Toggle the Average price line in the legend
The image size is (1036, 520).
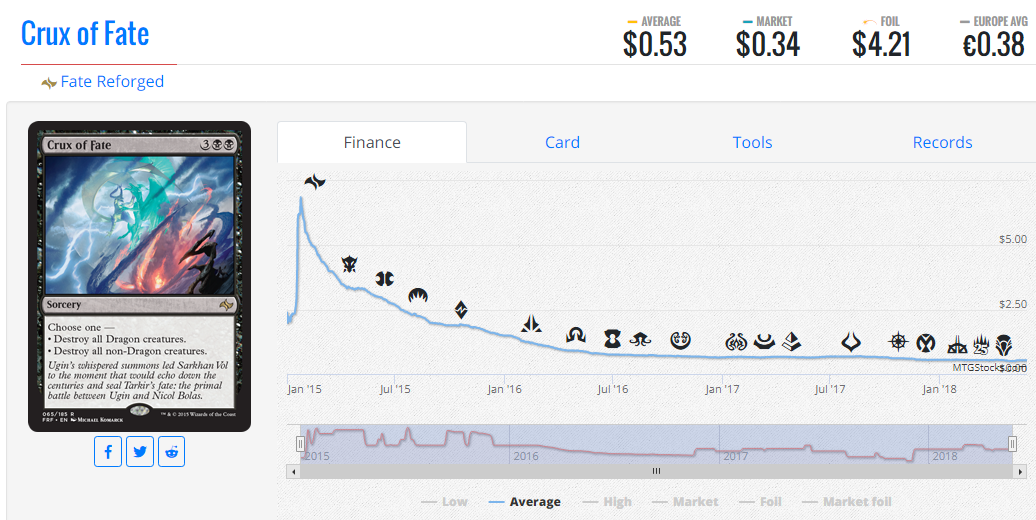point(524,502)
